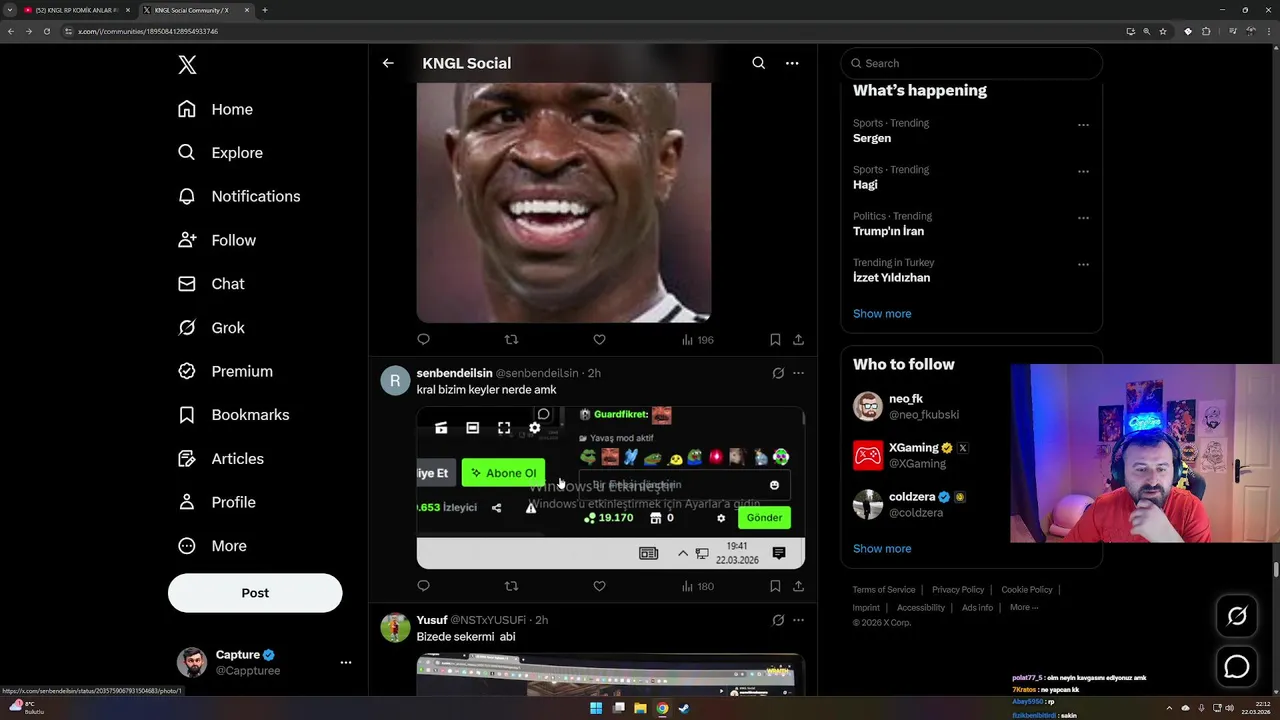This screenshot has width=1280, height=720.
Task: Like the post with 196 views
Action: [599, 340]
